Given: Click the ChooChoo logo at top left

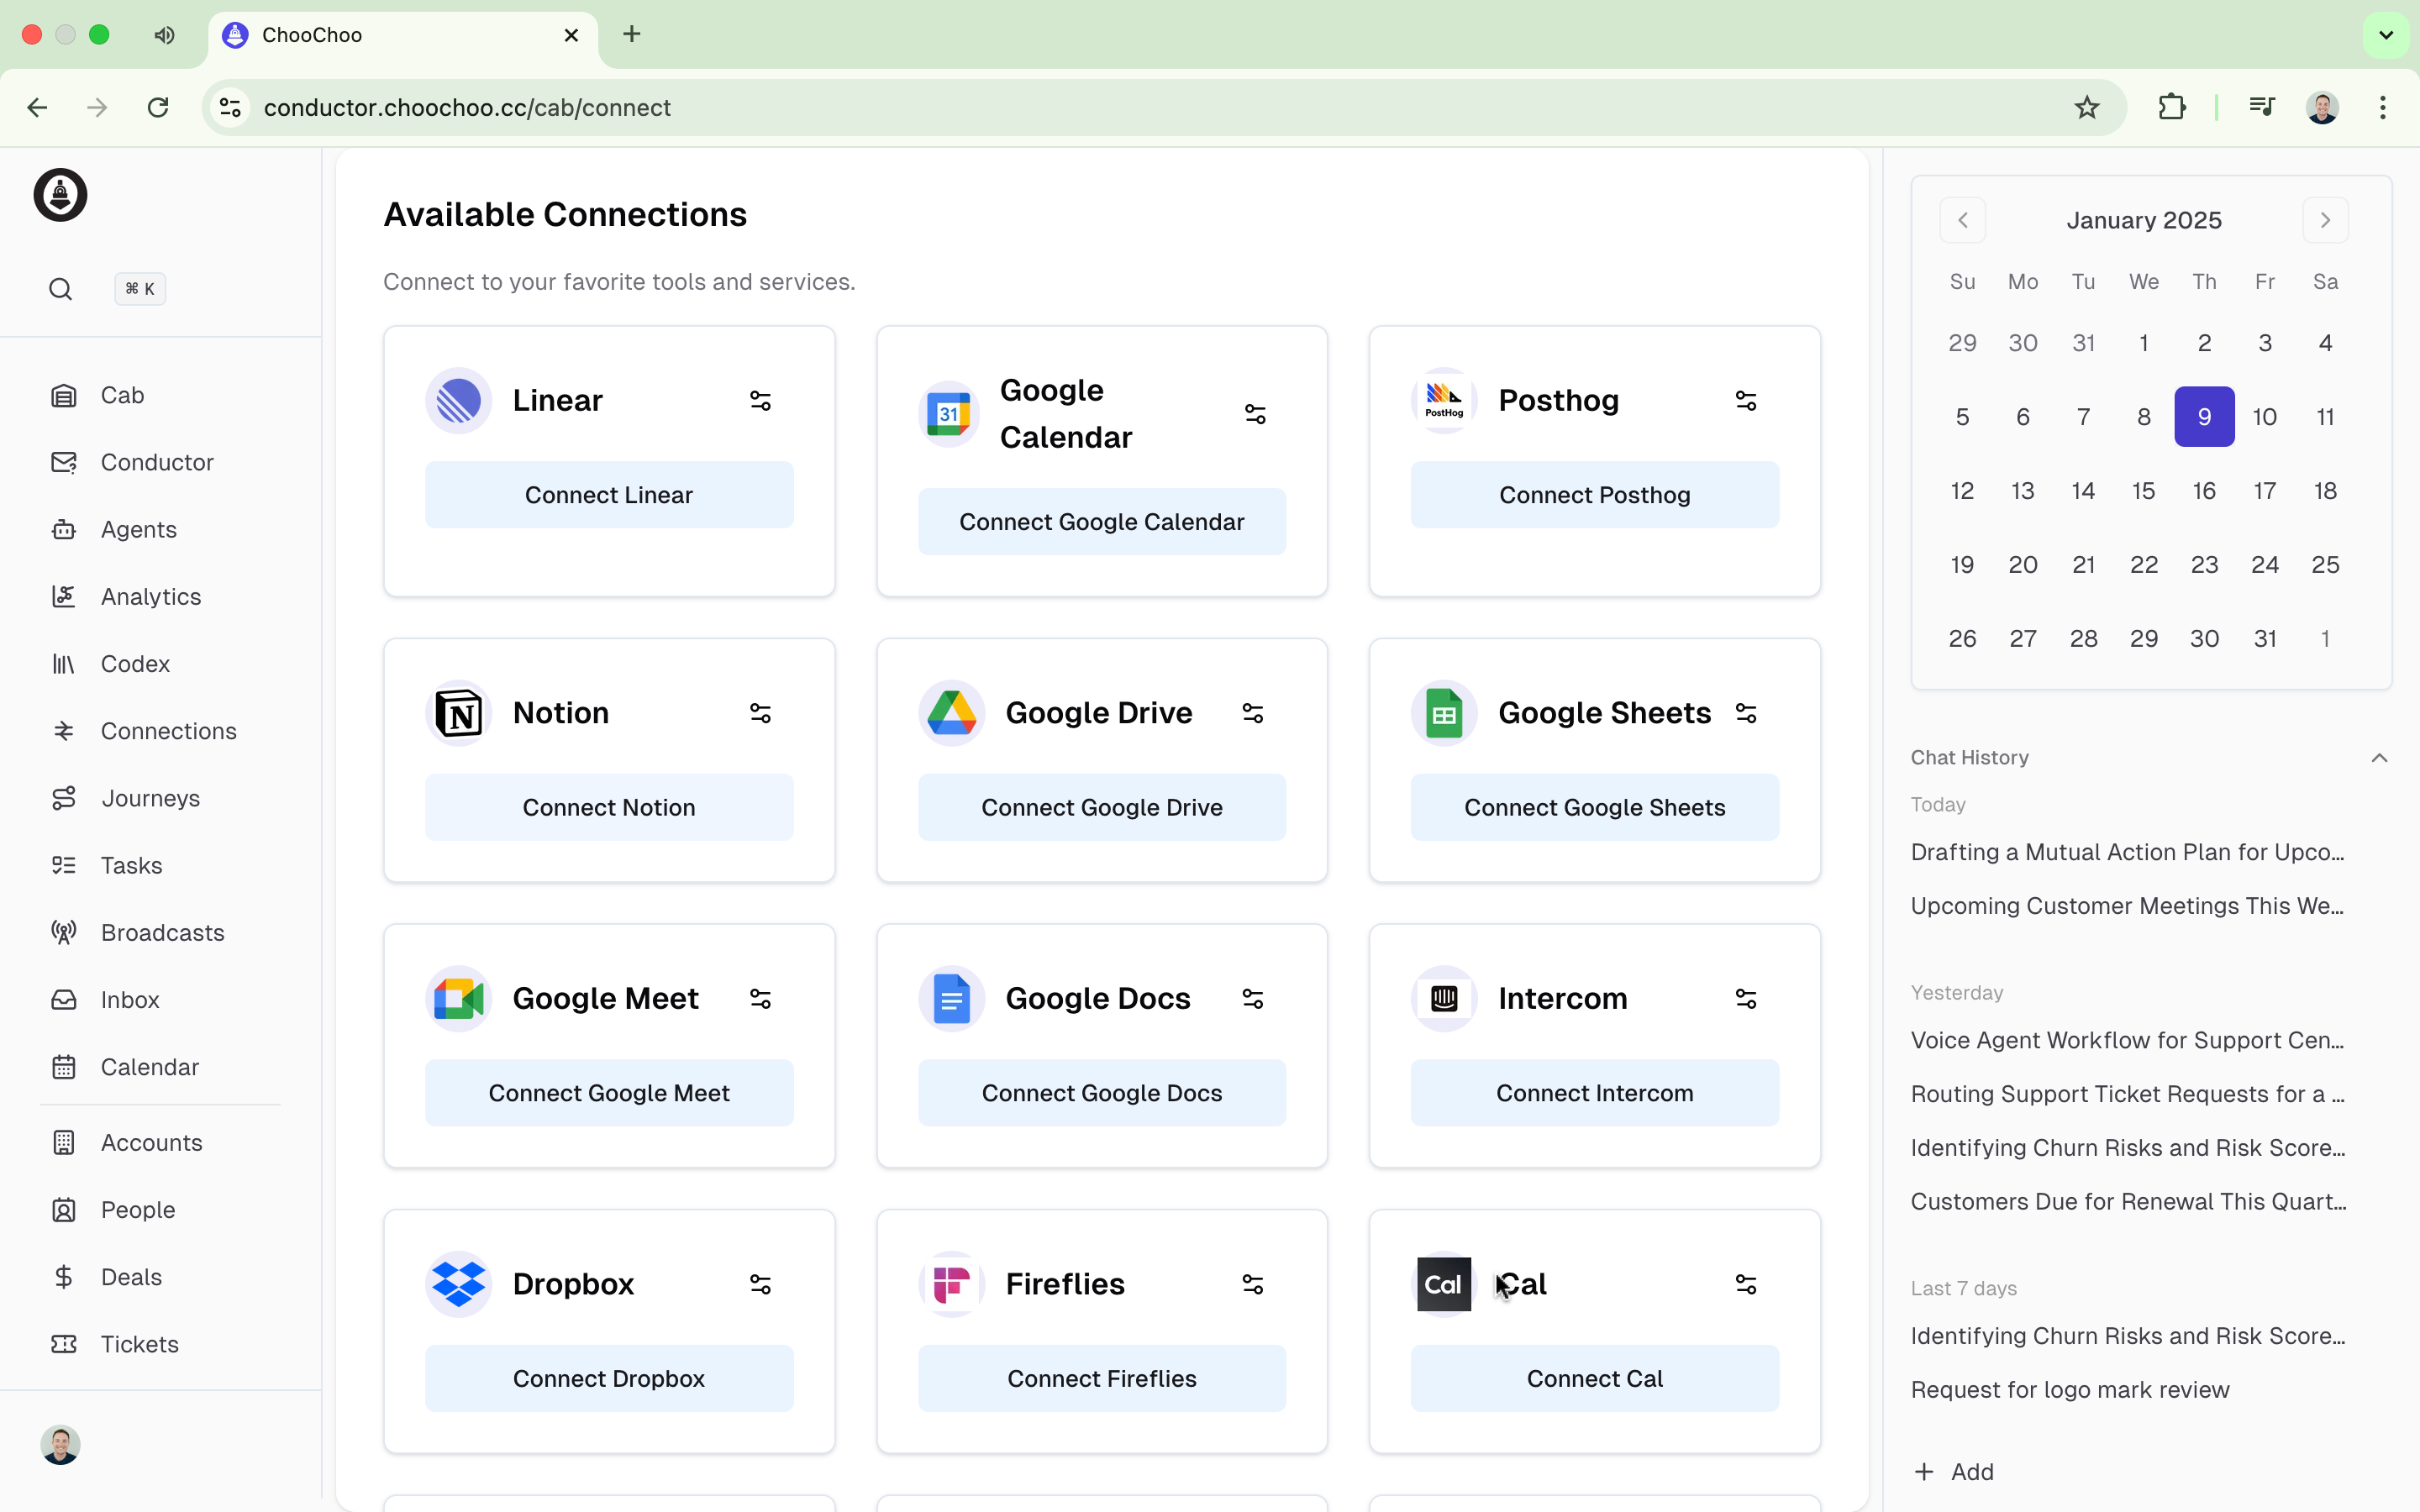Looking at the screenshot, I should pyautogui.click(x=60, y=195).
